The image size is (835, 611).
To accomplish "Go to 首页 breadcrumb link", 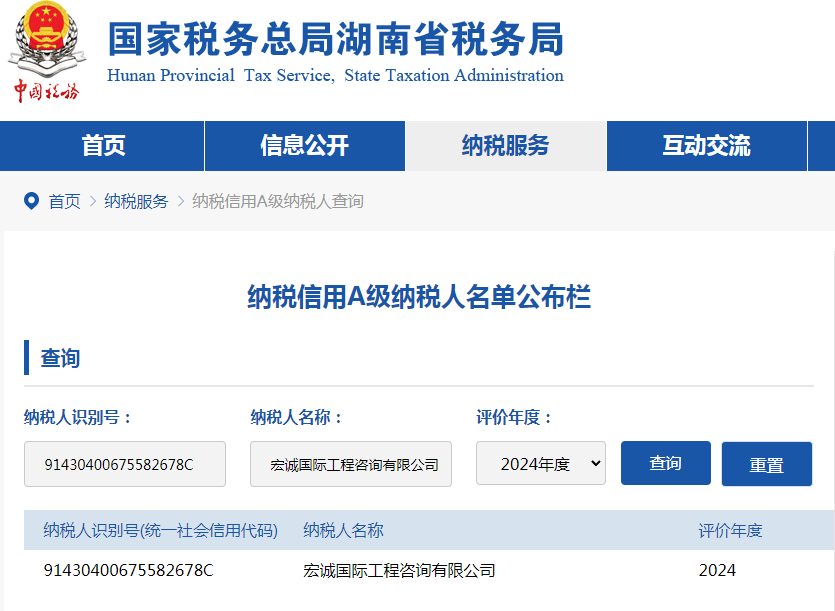I will tap(64, 201).
